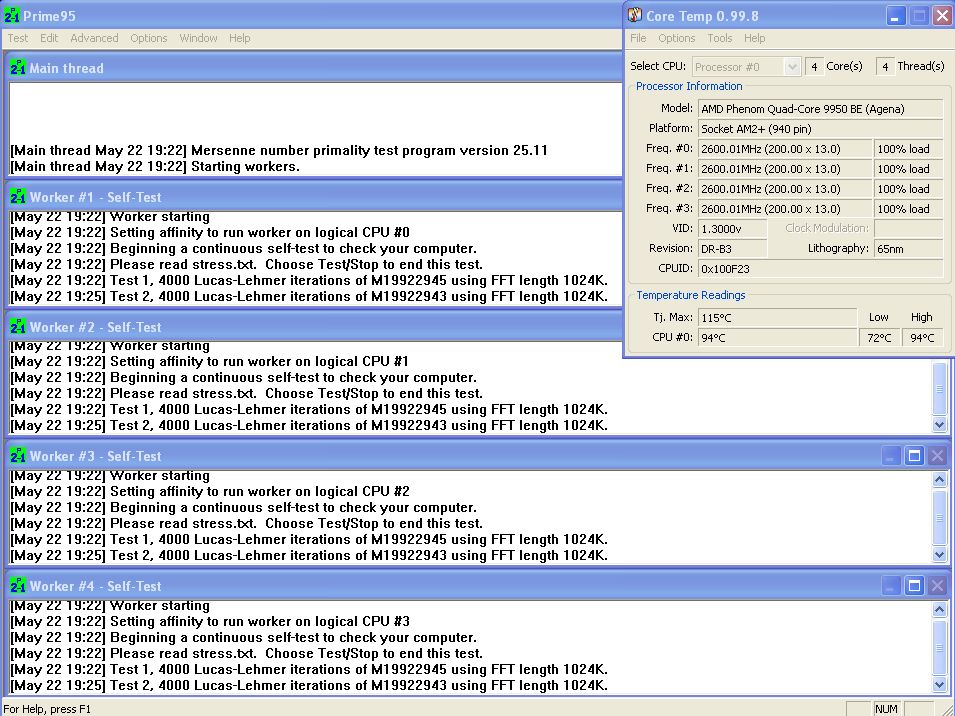Close the Worker #4 sub-window
955x716 pixels.
(937, 586)
